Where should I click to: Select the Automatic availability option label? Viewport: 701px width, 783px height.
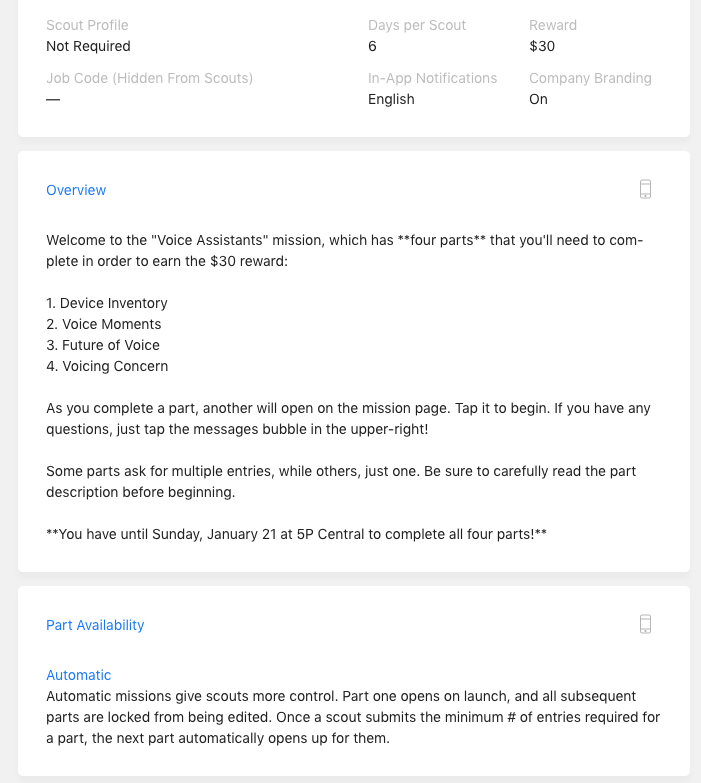(79, 675)
